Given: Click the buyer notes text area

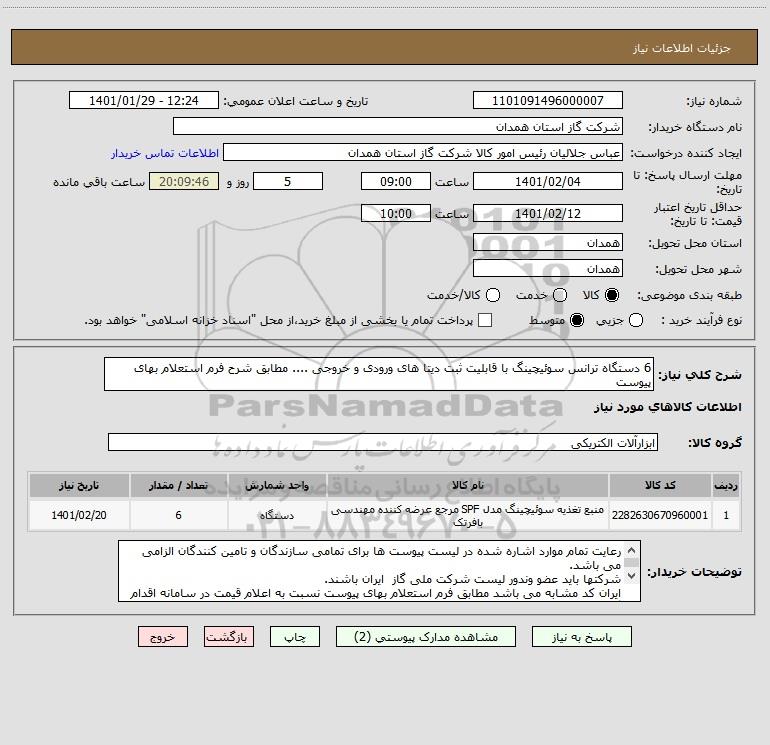Looking at the screenshot, I should click(379, 571).
